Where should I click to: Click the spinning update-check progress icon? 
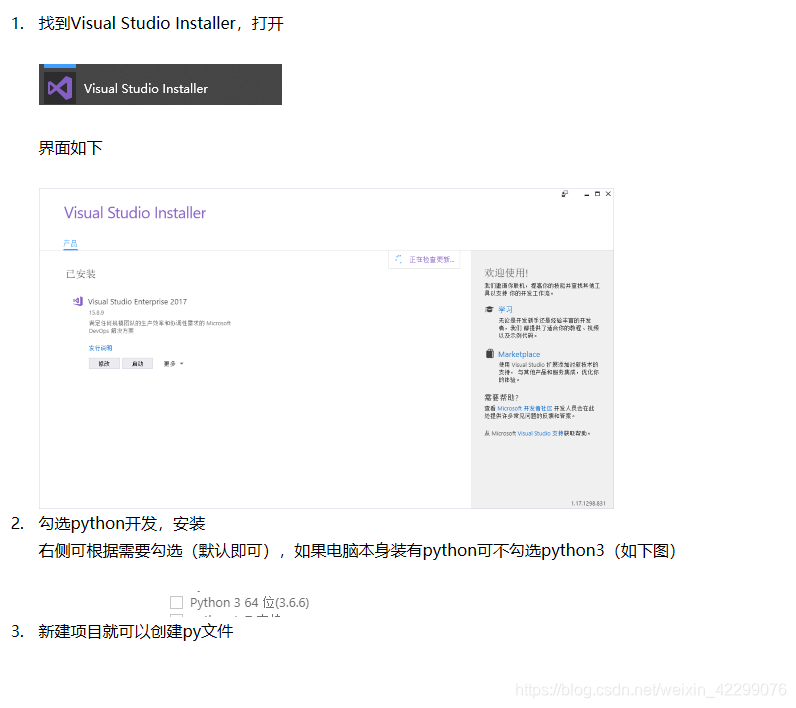click(399, 259)
